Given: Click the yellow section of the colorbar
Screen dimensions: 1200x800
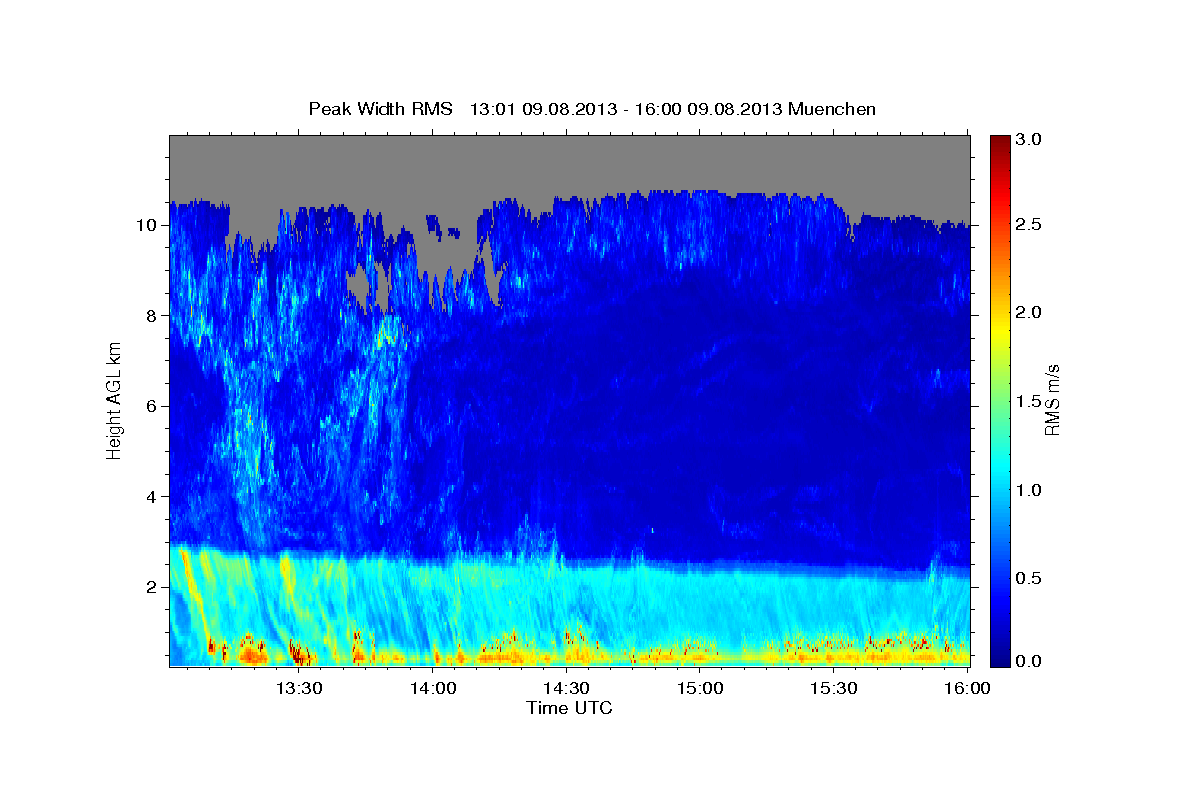Looking at the screenshot, I should coord(999,330).
